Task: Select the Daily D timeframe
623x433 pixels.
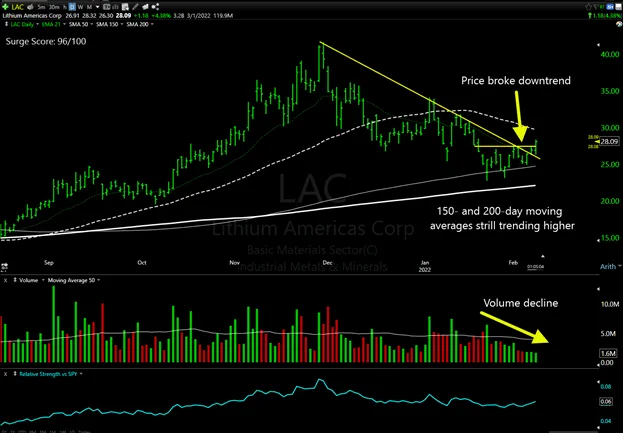Action: (x=72, y=7)
